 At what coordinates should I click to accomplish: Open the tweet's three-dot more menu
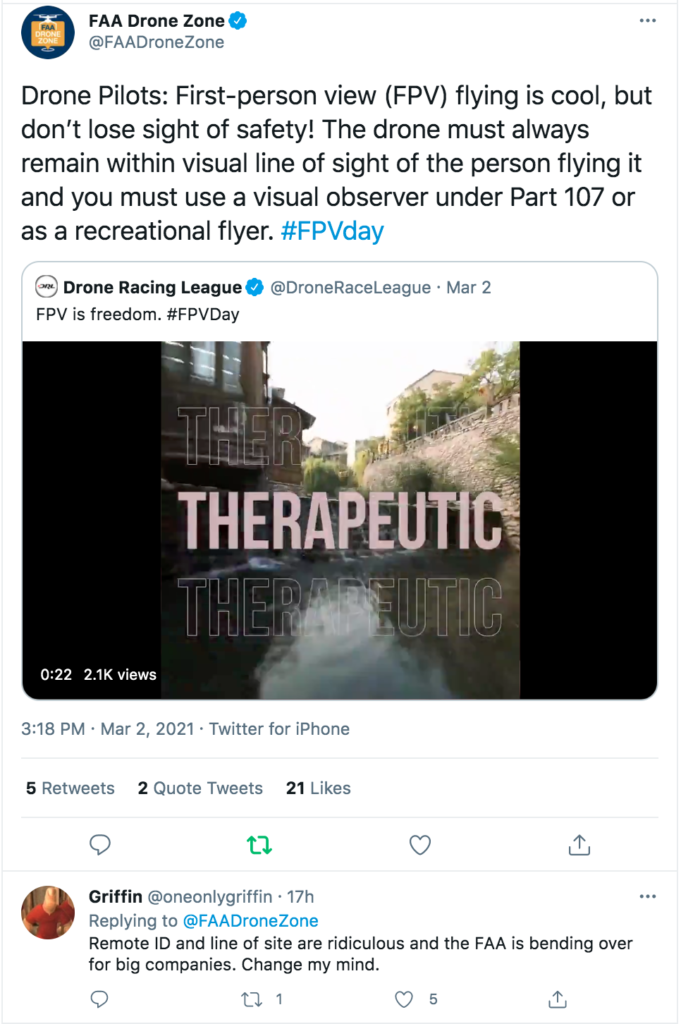(x=648, y=20)
